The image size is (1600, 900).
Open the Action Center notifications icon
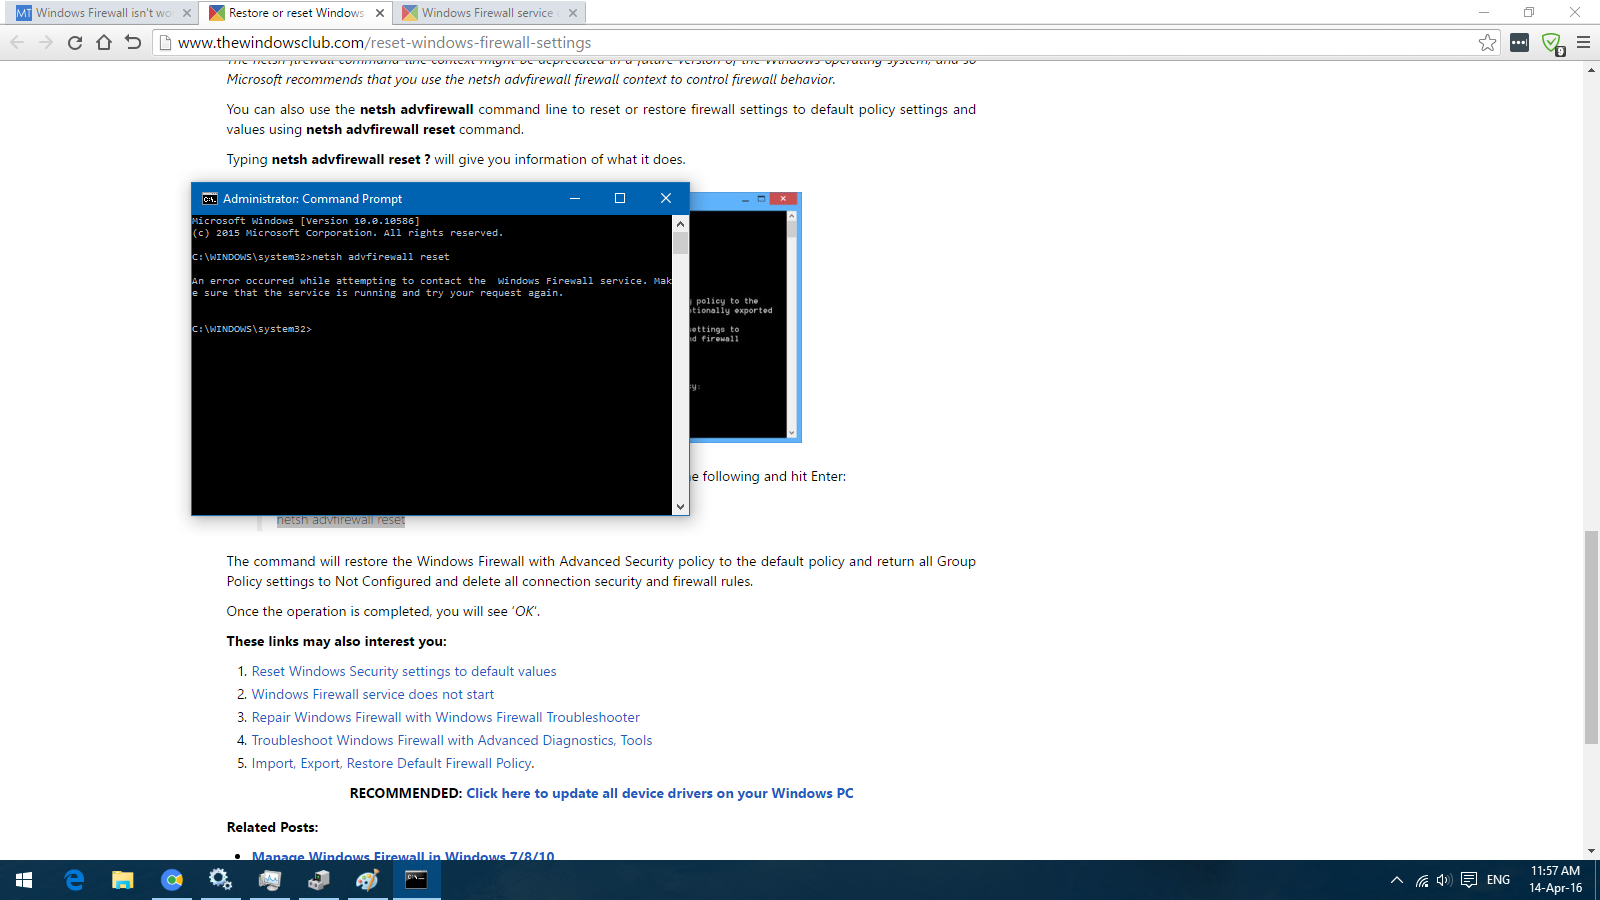1469,880
